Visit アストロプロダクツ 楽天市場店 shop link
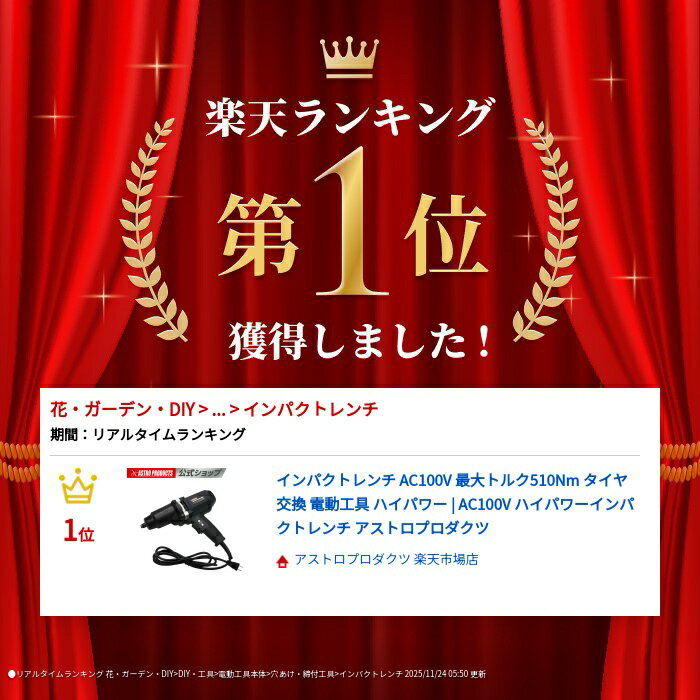The image size is (700, 700). coord(386,559)
